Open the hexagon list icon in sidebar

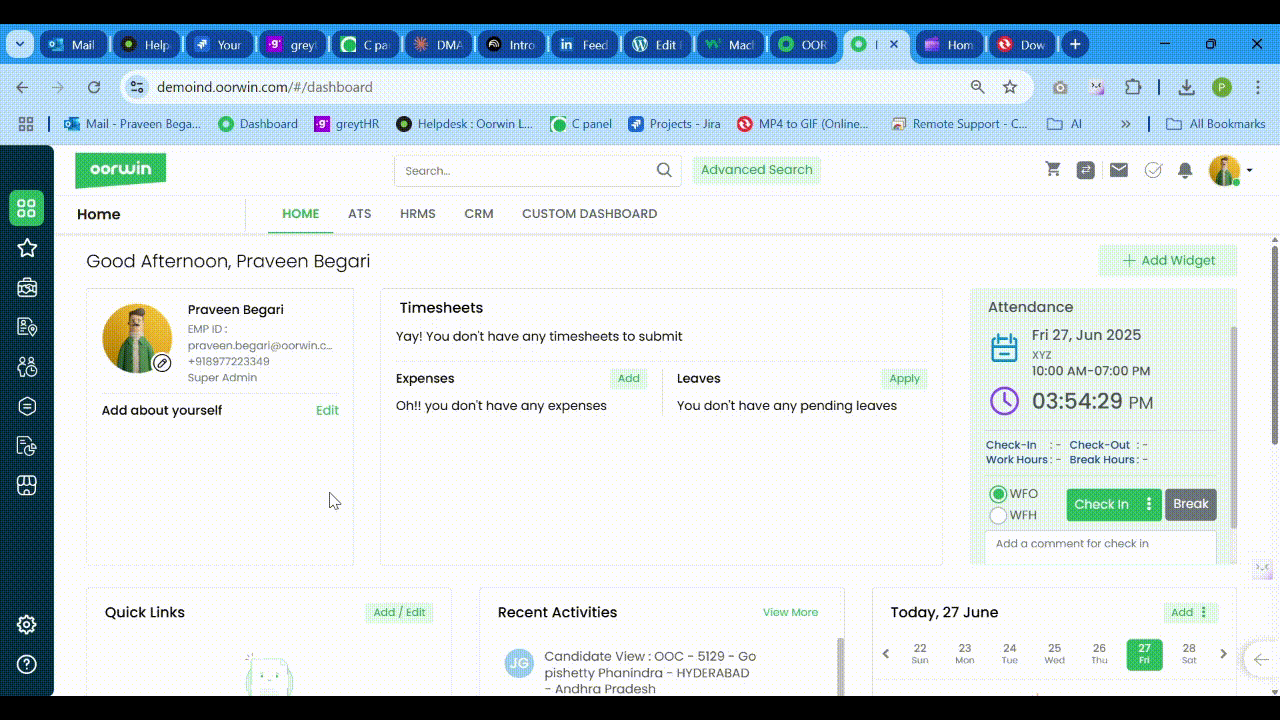point(27,406)
